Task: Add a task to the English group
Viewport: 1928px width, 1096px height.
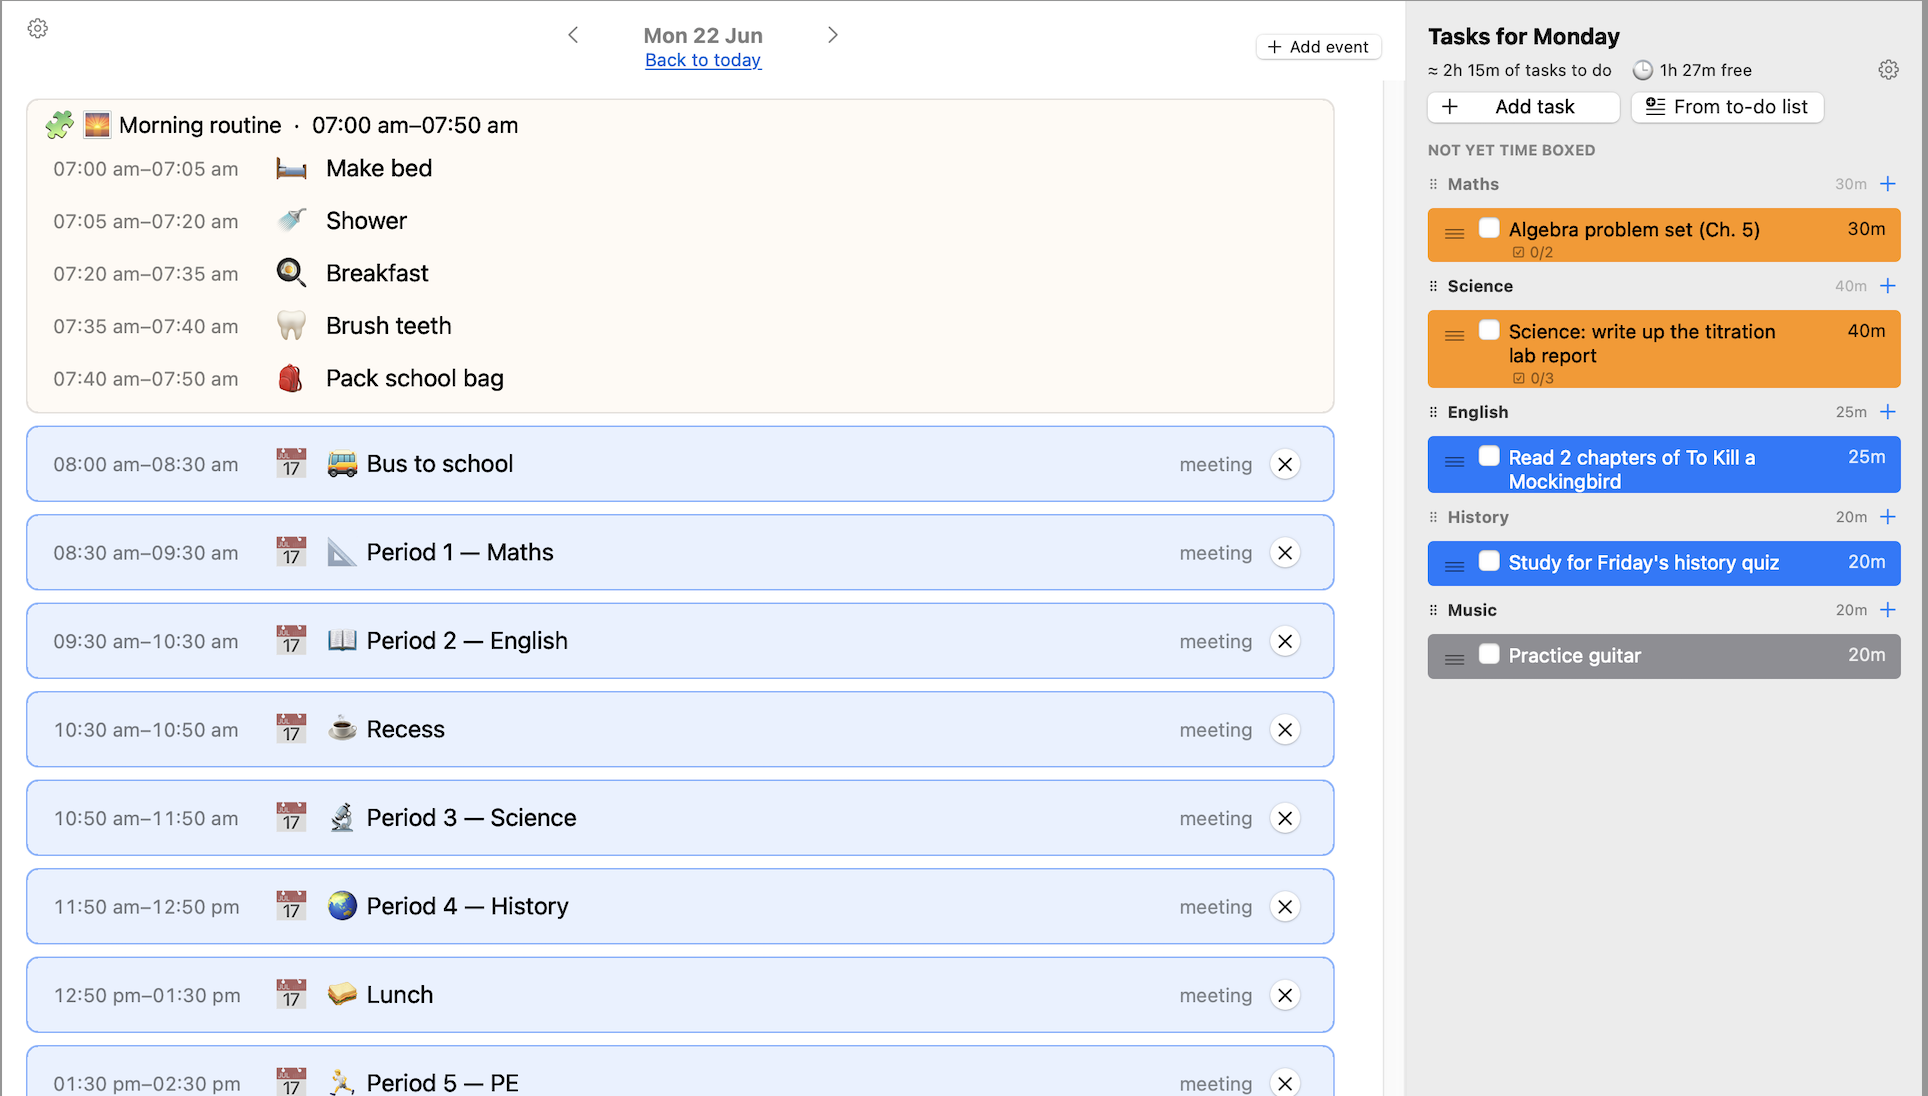Action: (1888, 412)
